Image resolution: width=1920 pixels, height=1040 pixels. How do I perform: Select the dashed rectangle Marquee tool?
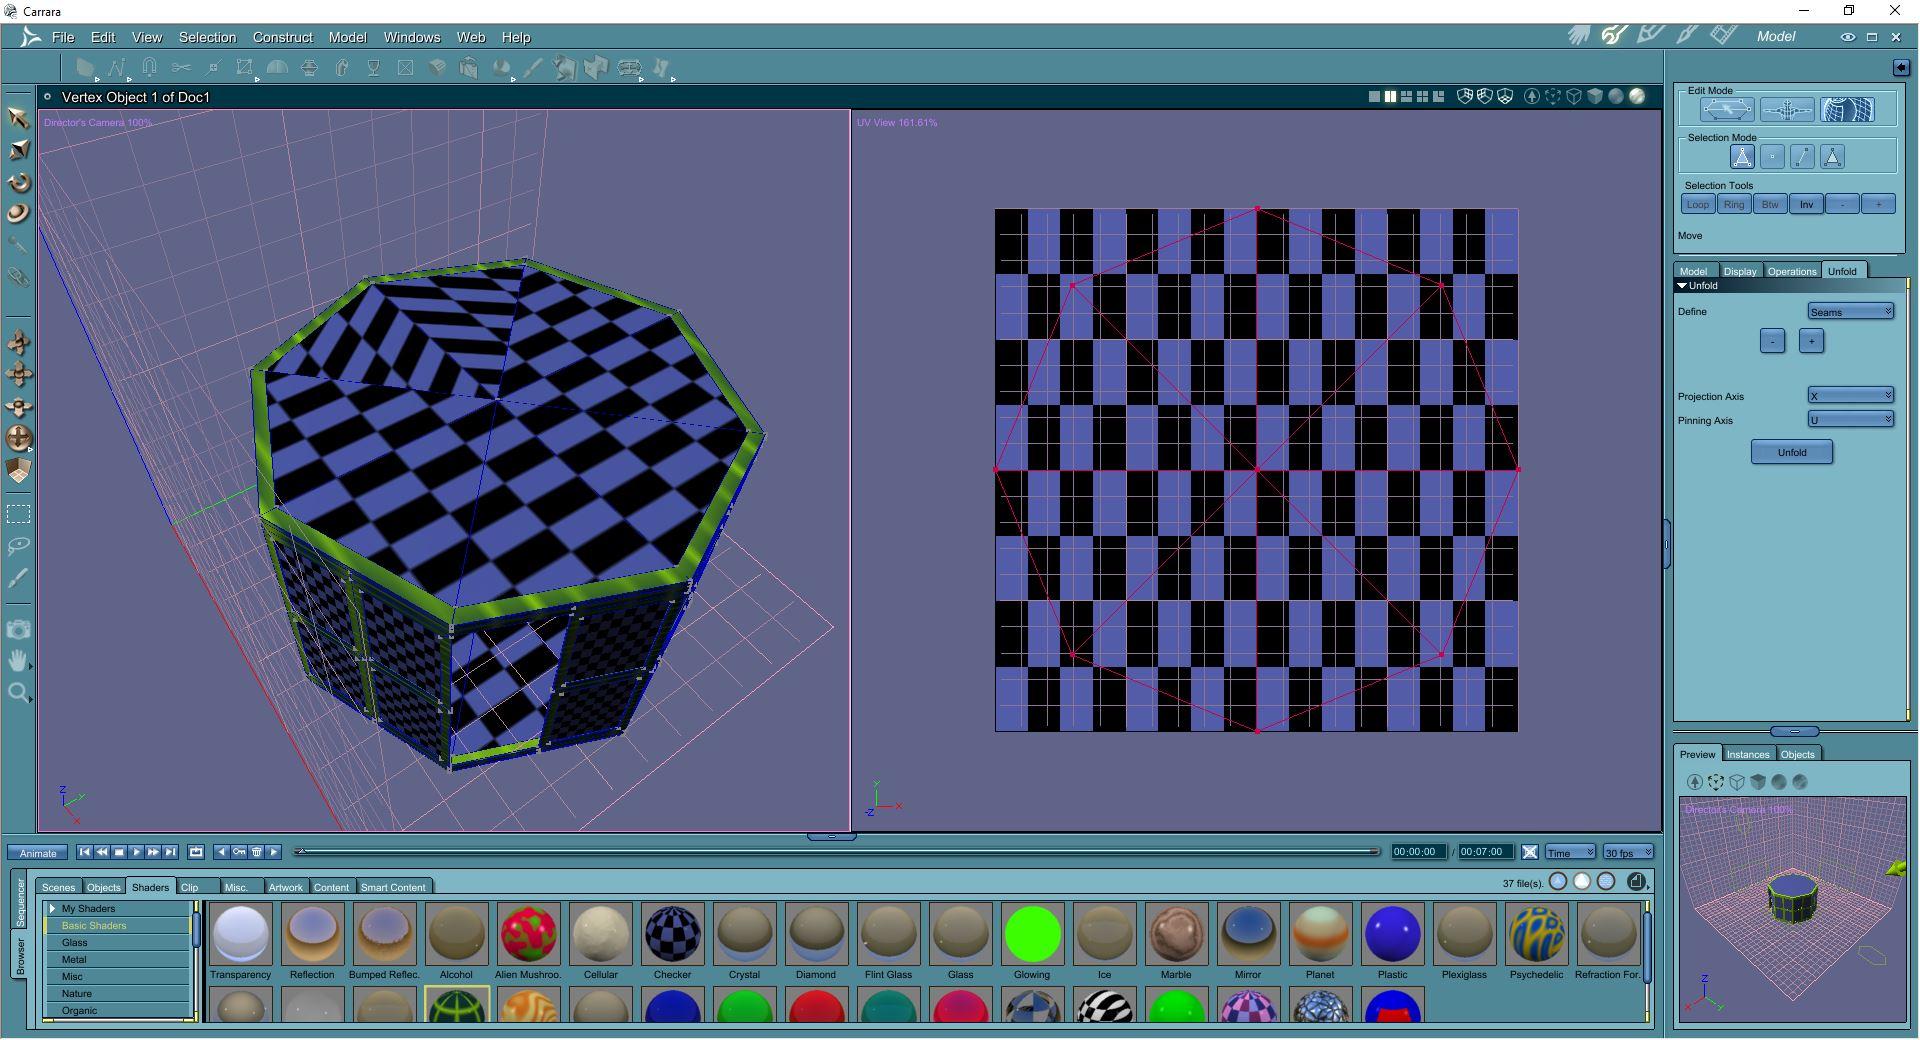18,514
